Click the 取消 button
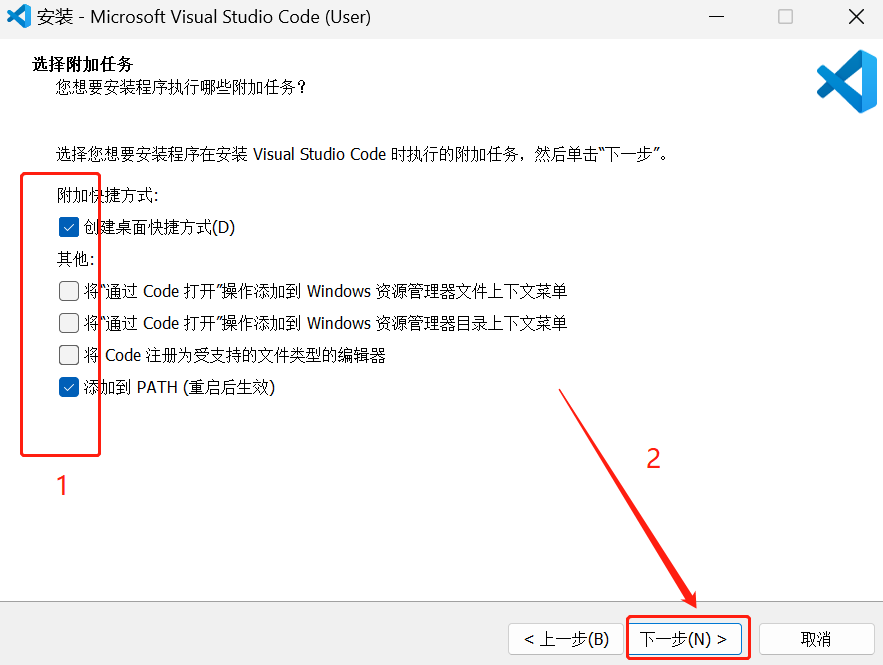Viewport: 883px width, 665px height. (816, 638)
